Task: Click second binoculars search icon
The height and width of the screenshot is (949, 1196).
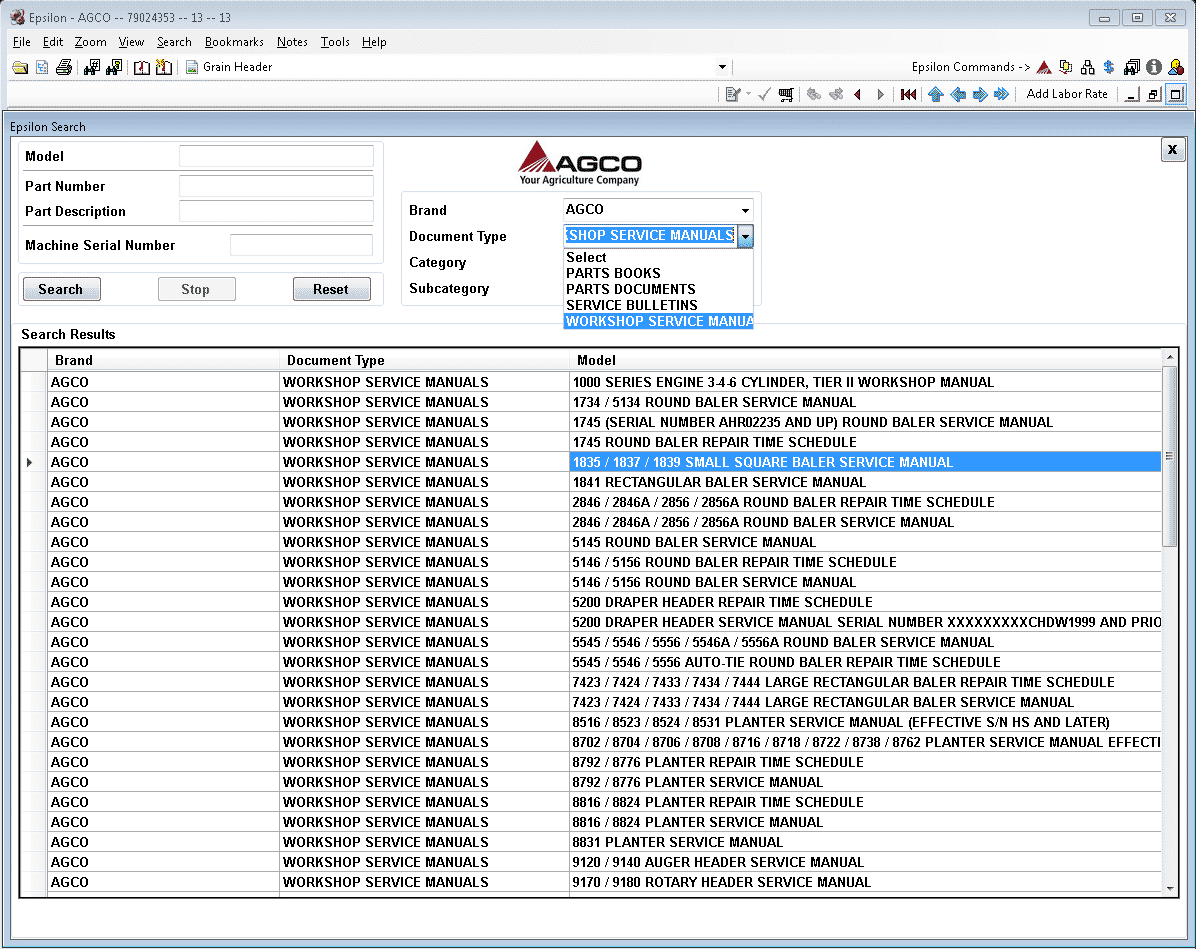Action: [114, 67]
